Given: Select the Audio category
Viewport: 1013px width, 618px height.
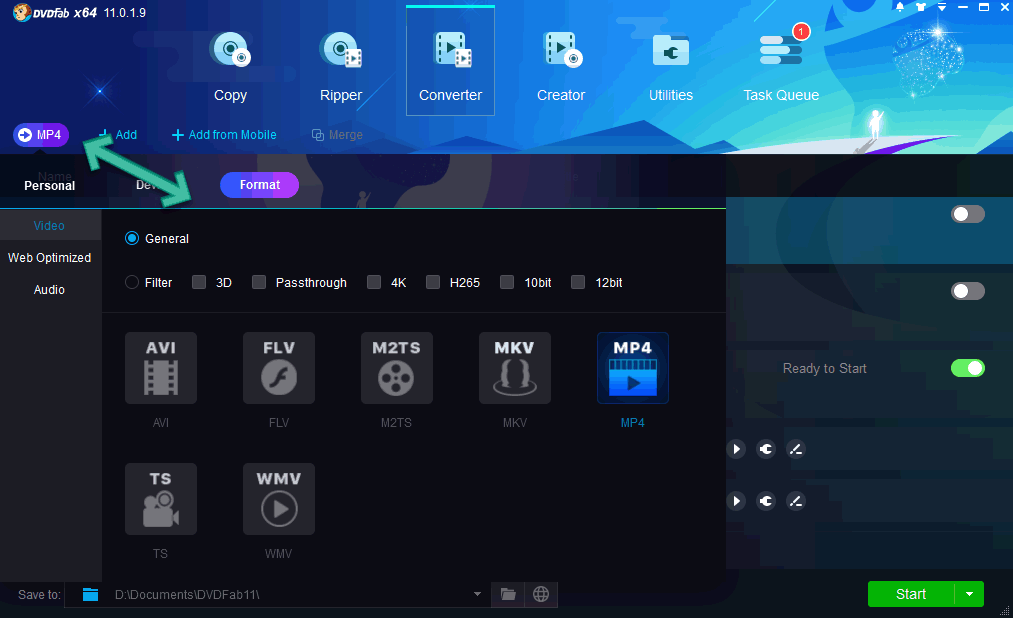Looking at the screenshot, I should pos(49,290).
